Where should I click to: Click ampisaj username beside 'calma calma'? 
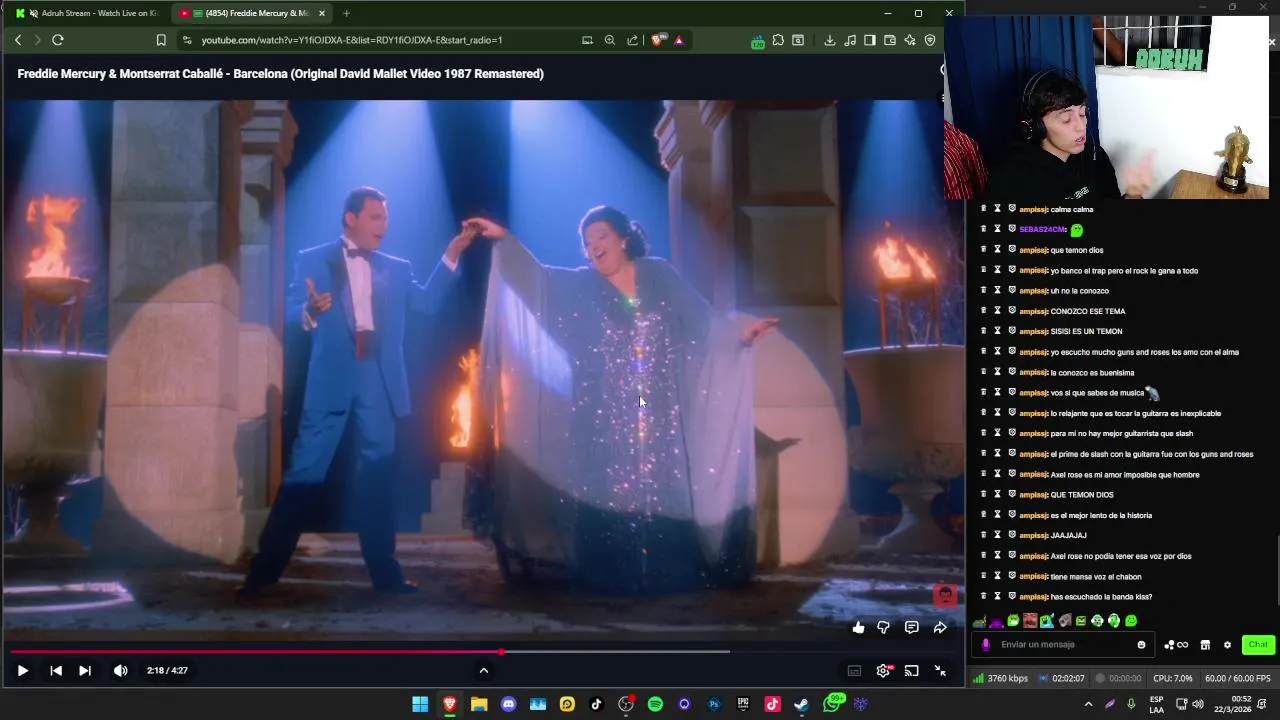(x=1034, y=210)
